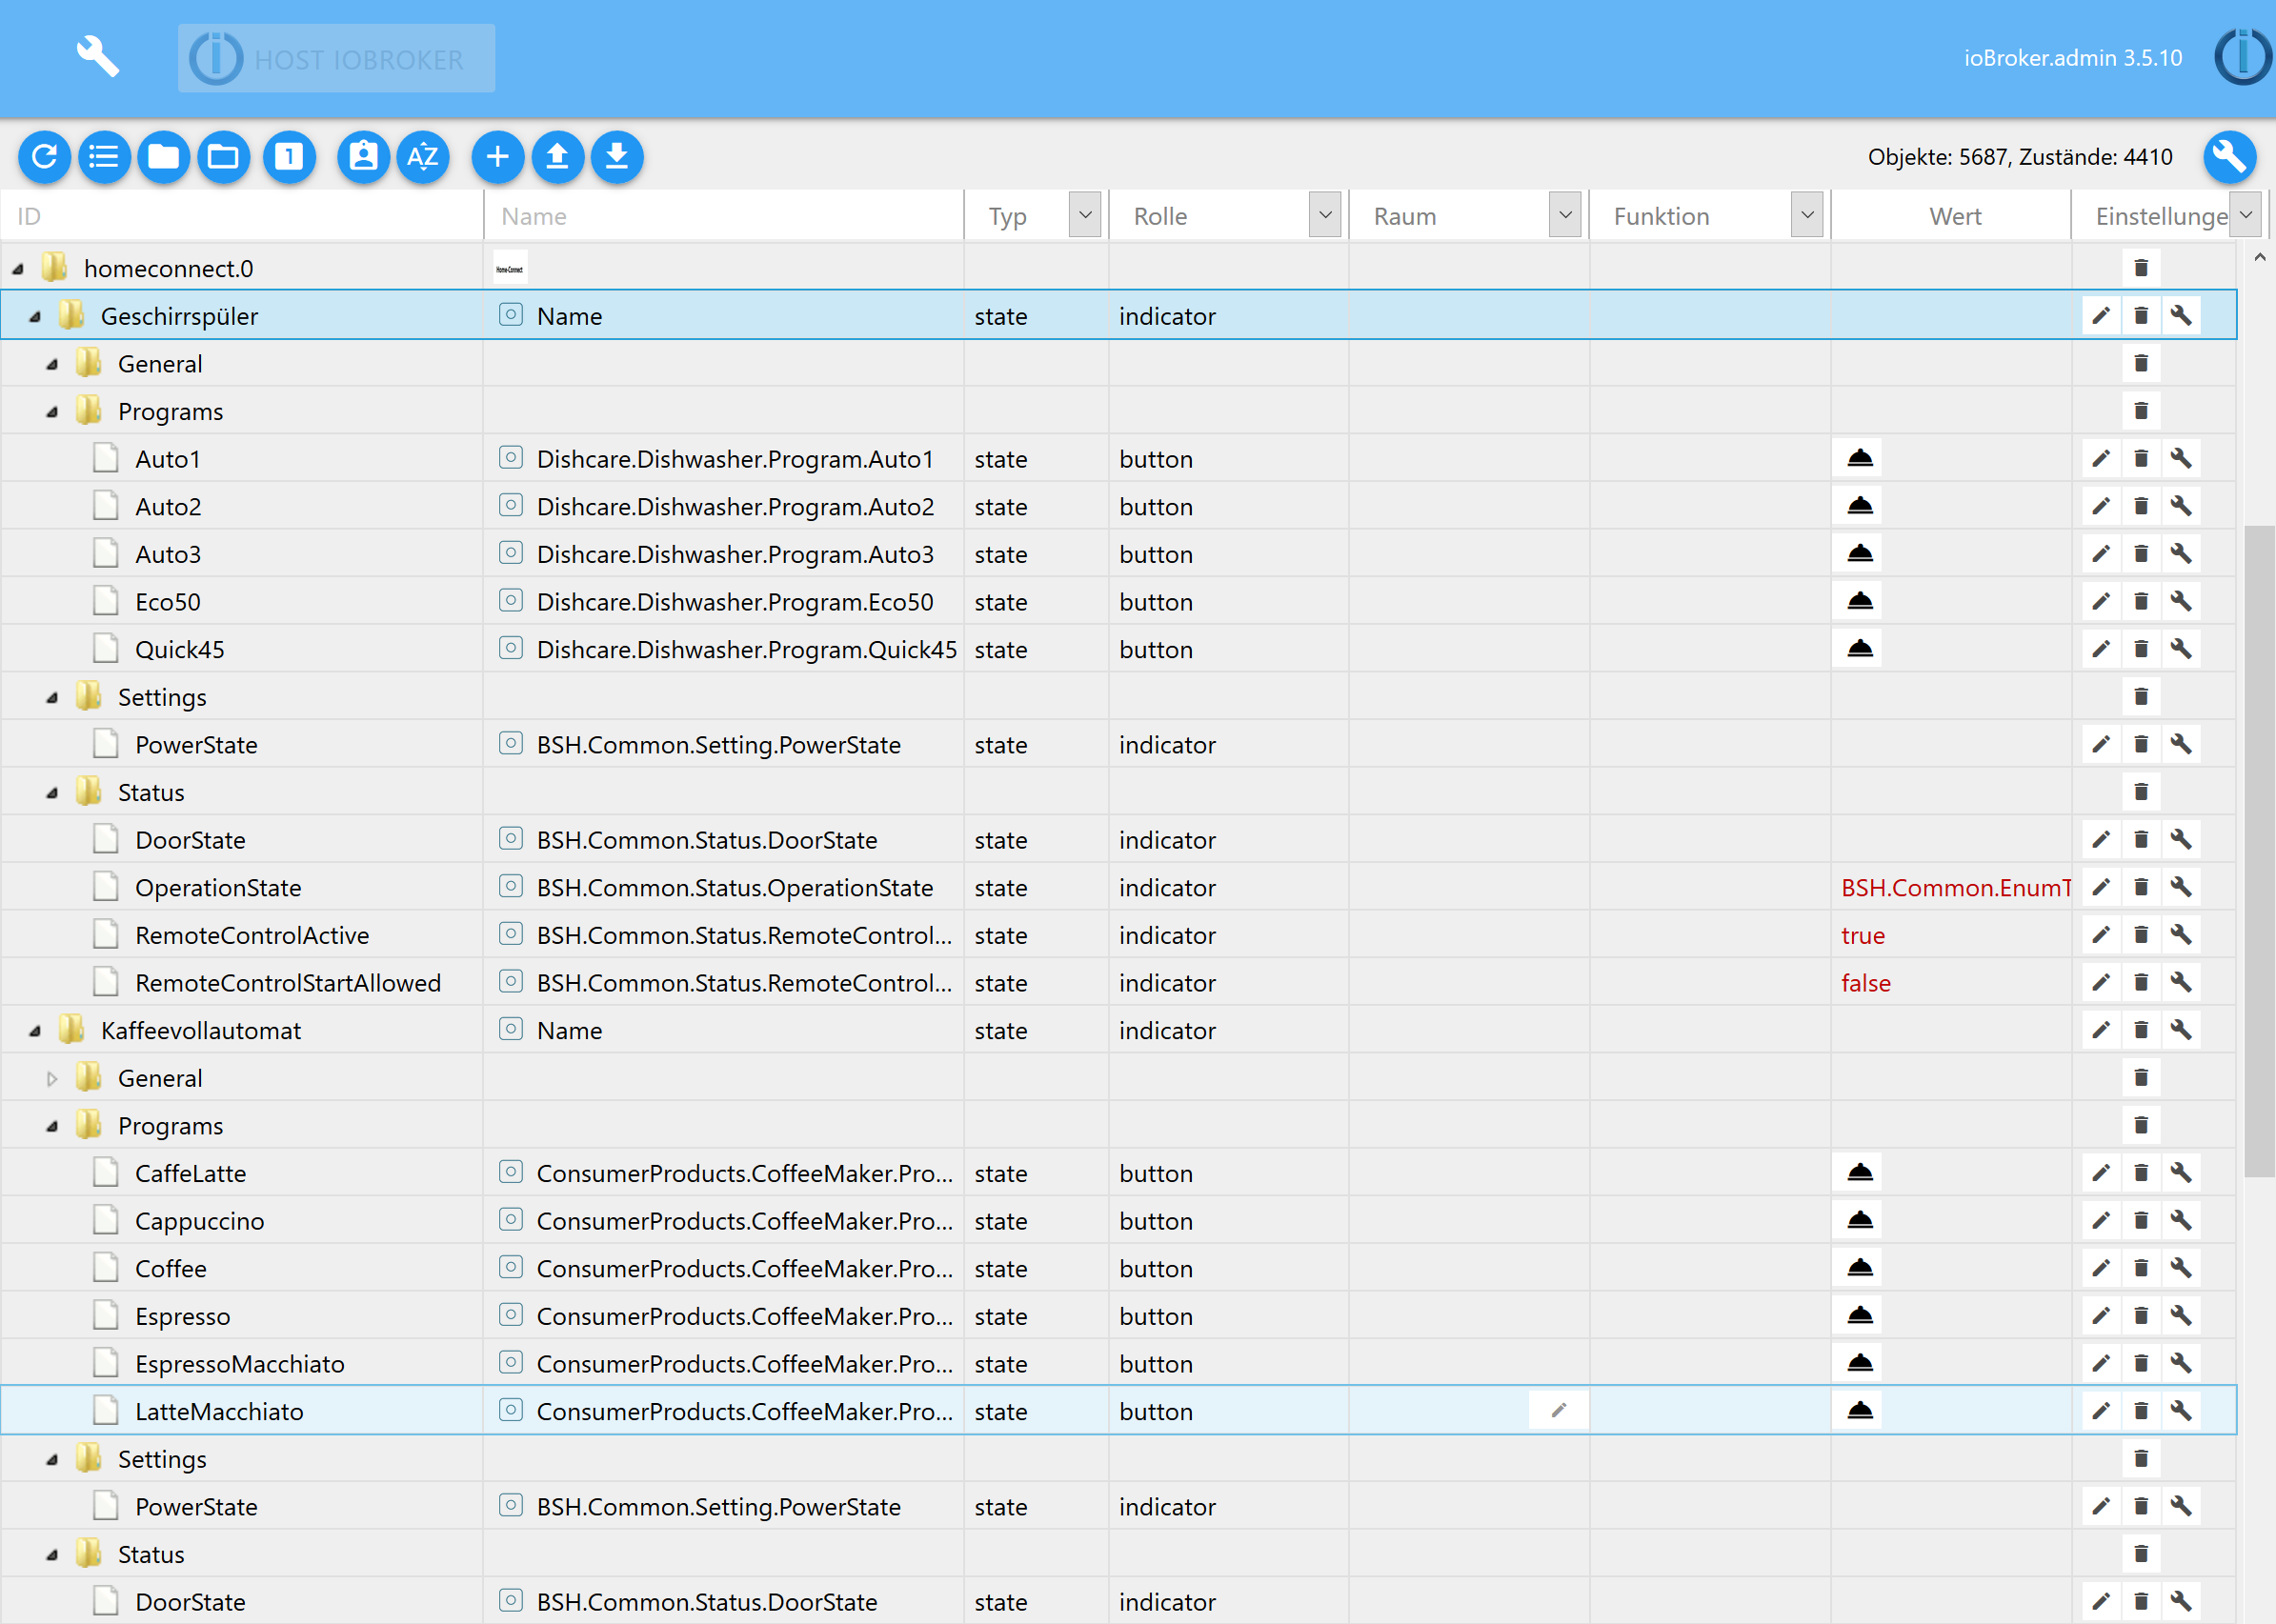Edit the room of LatteMacchiato with pencil

1559,1411
